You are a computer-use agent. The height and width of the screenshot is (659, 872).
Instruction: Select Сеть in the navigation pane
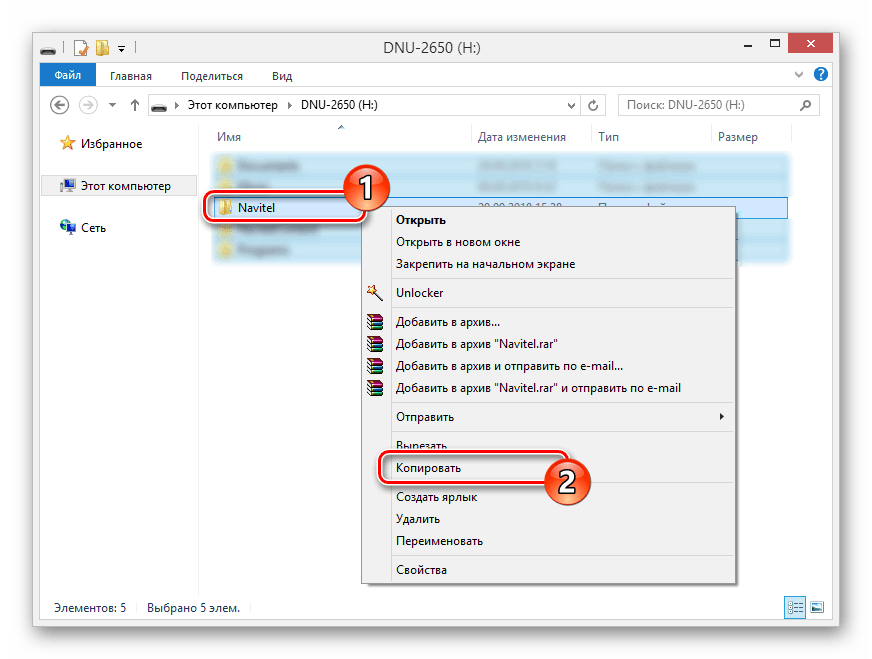93,228
